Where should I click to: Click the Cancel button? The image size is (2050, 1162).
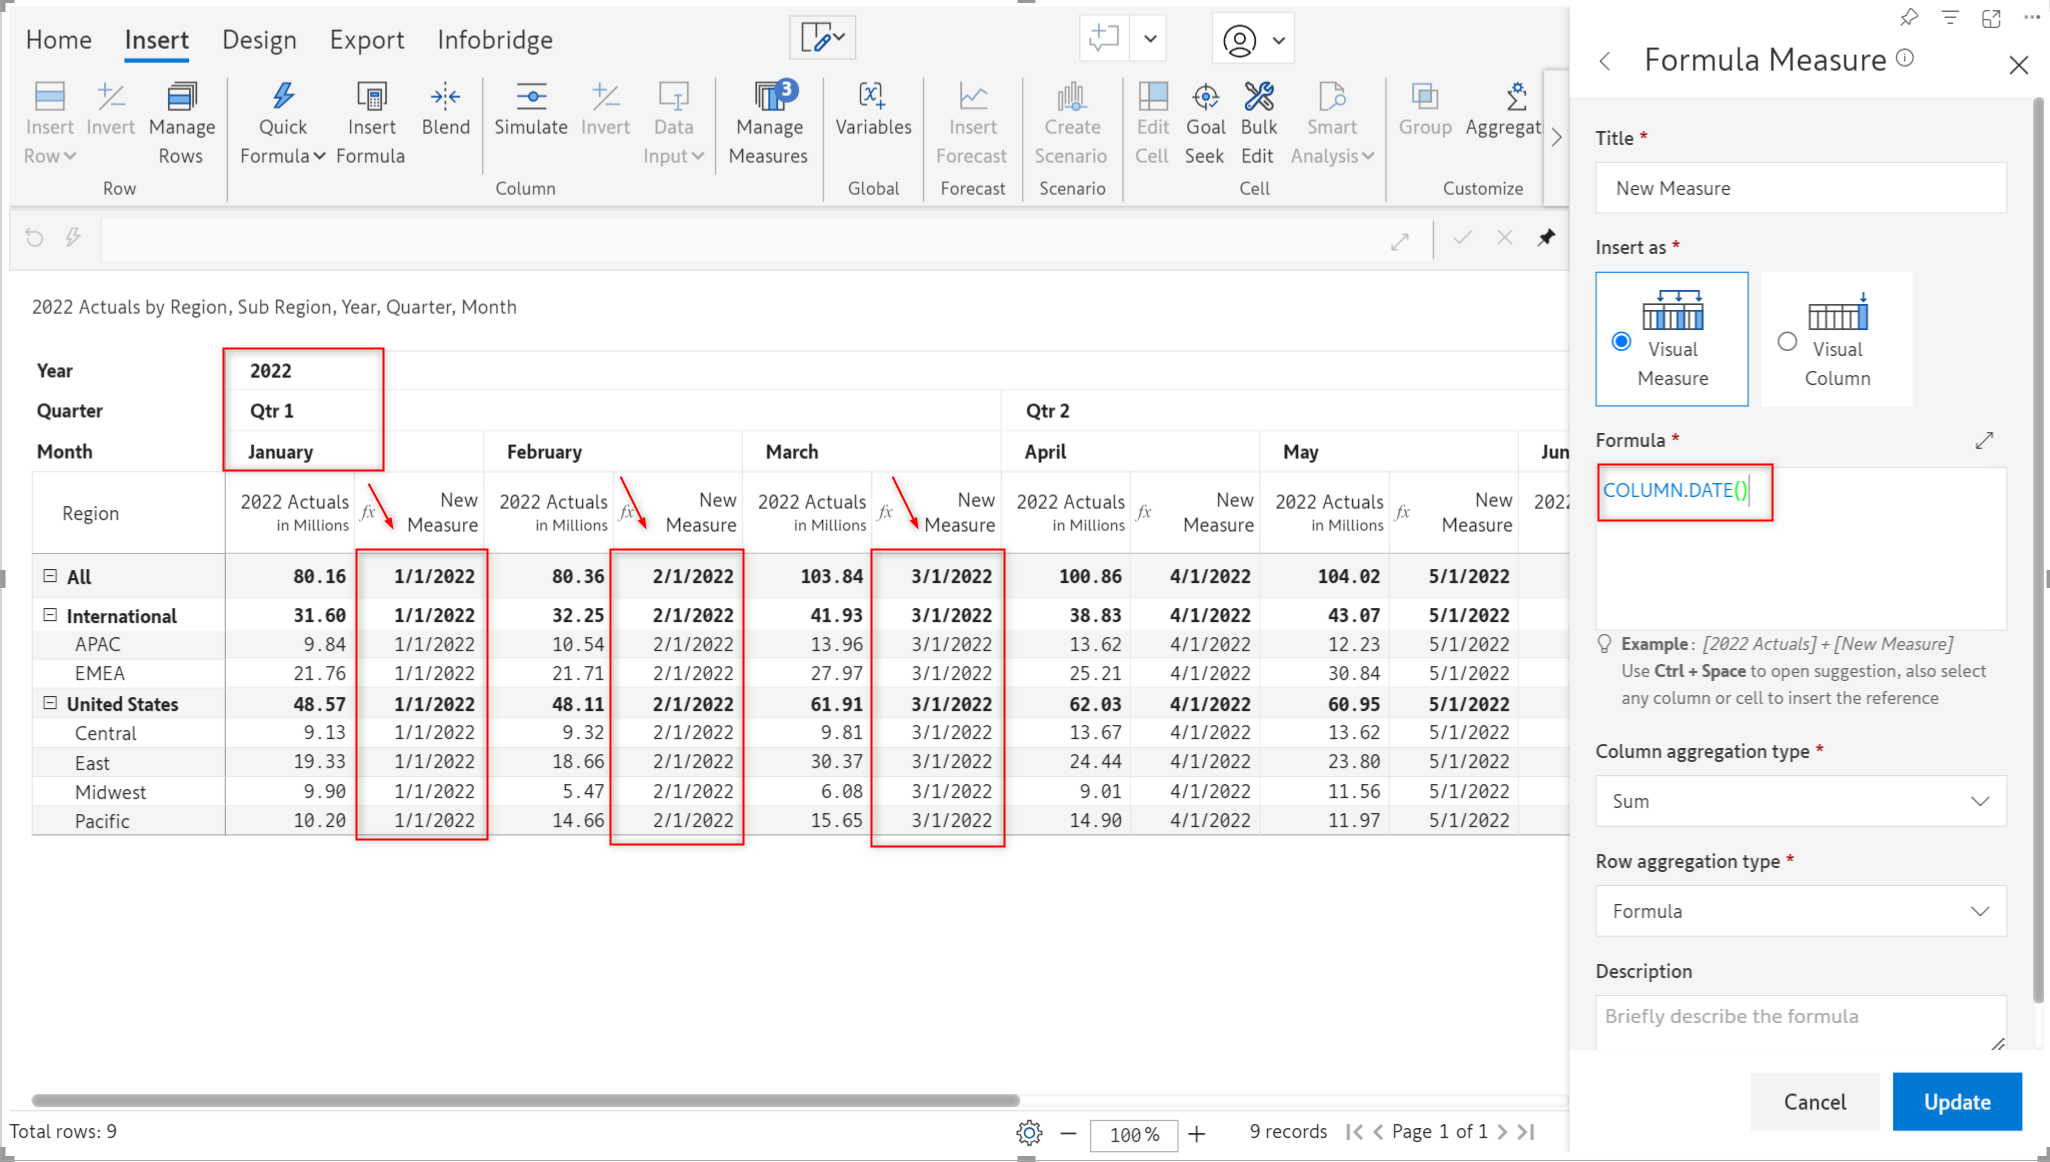coord(1814,1101)
